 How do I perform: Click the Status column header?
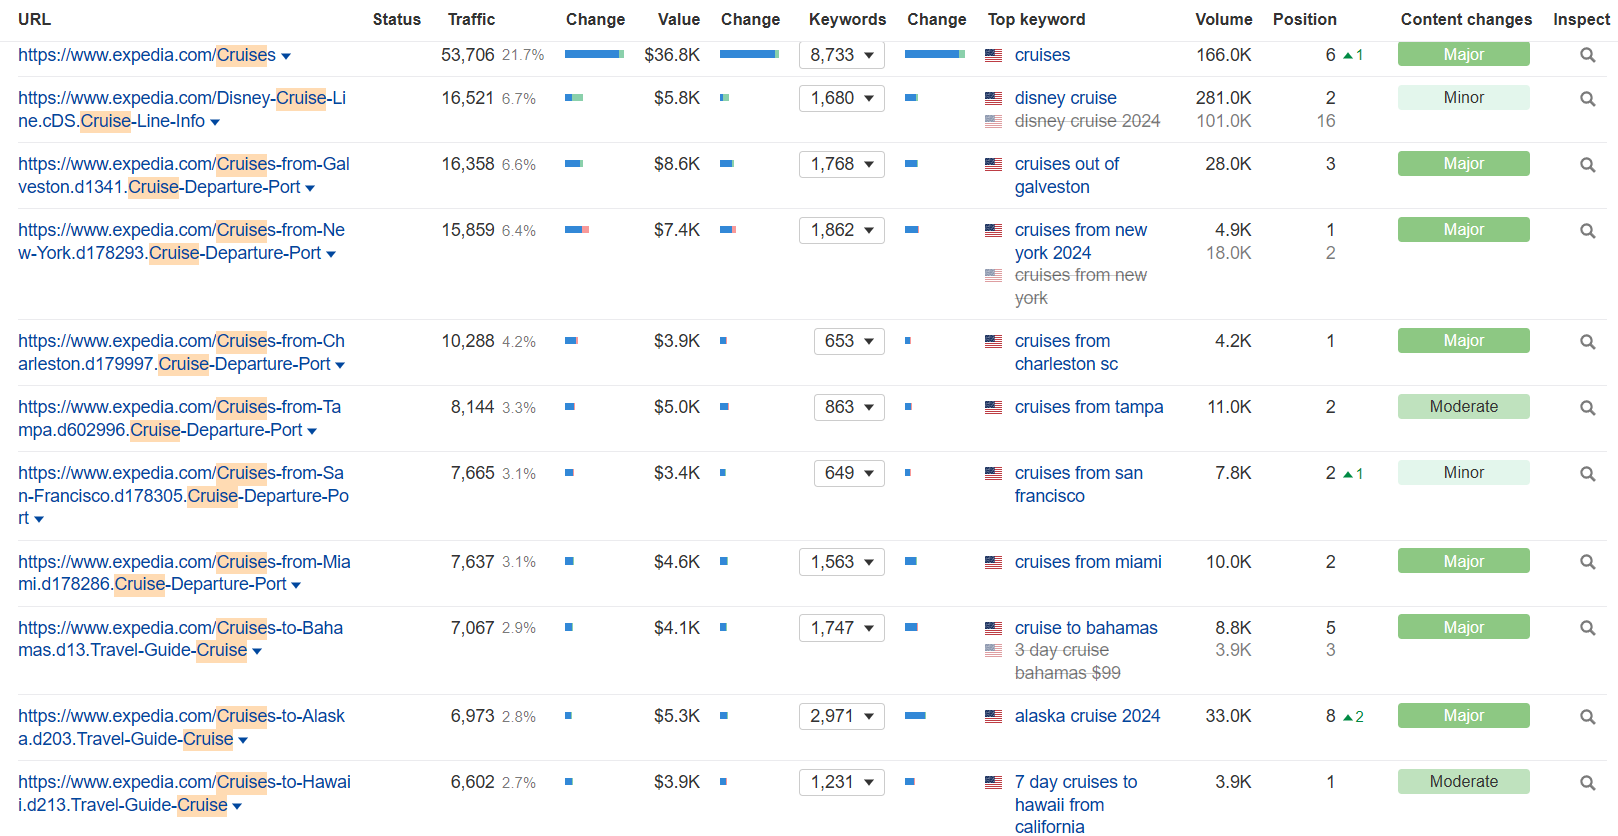pos(397,19)
